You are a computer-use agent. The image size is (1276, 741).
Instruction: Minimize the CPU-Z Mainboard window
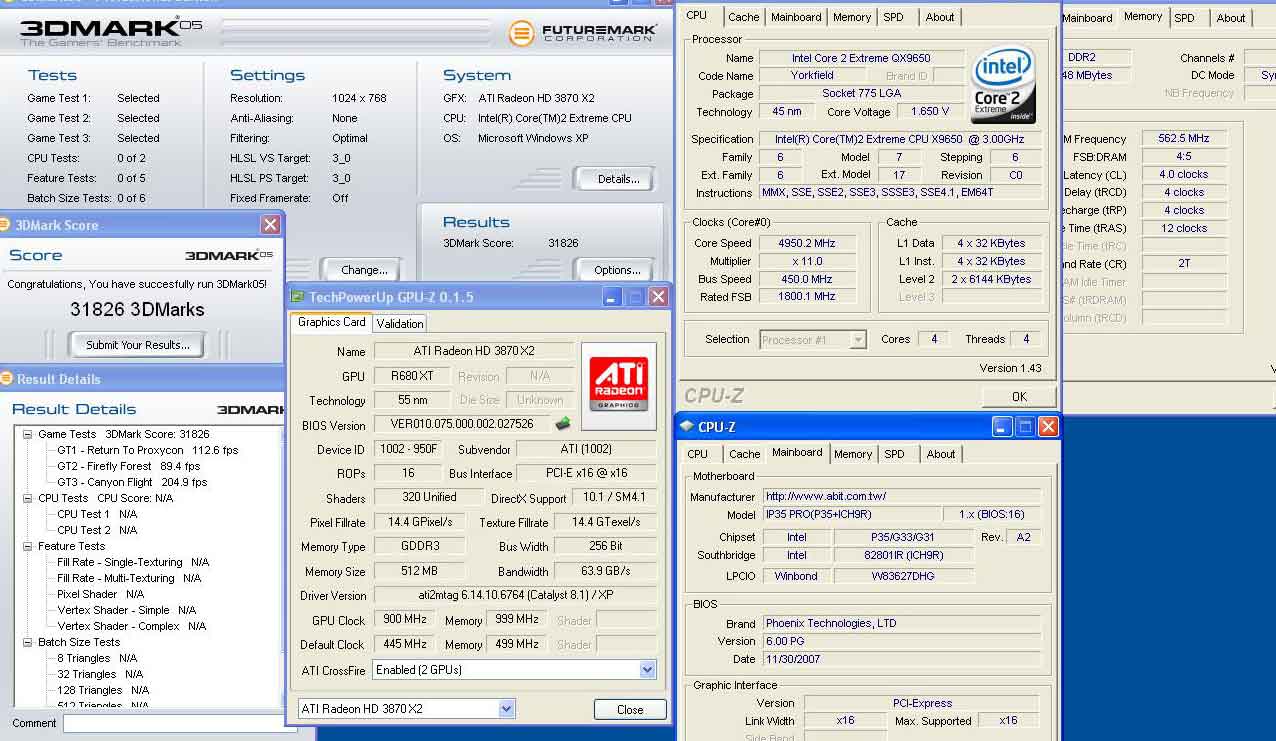point(1003,427)
